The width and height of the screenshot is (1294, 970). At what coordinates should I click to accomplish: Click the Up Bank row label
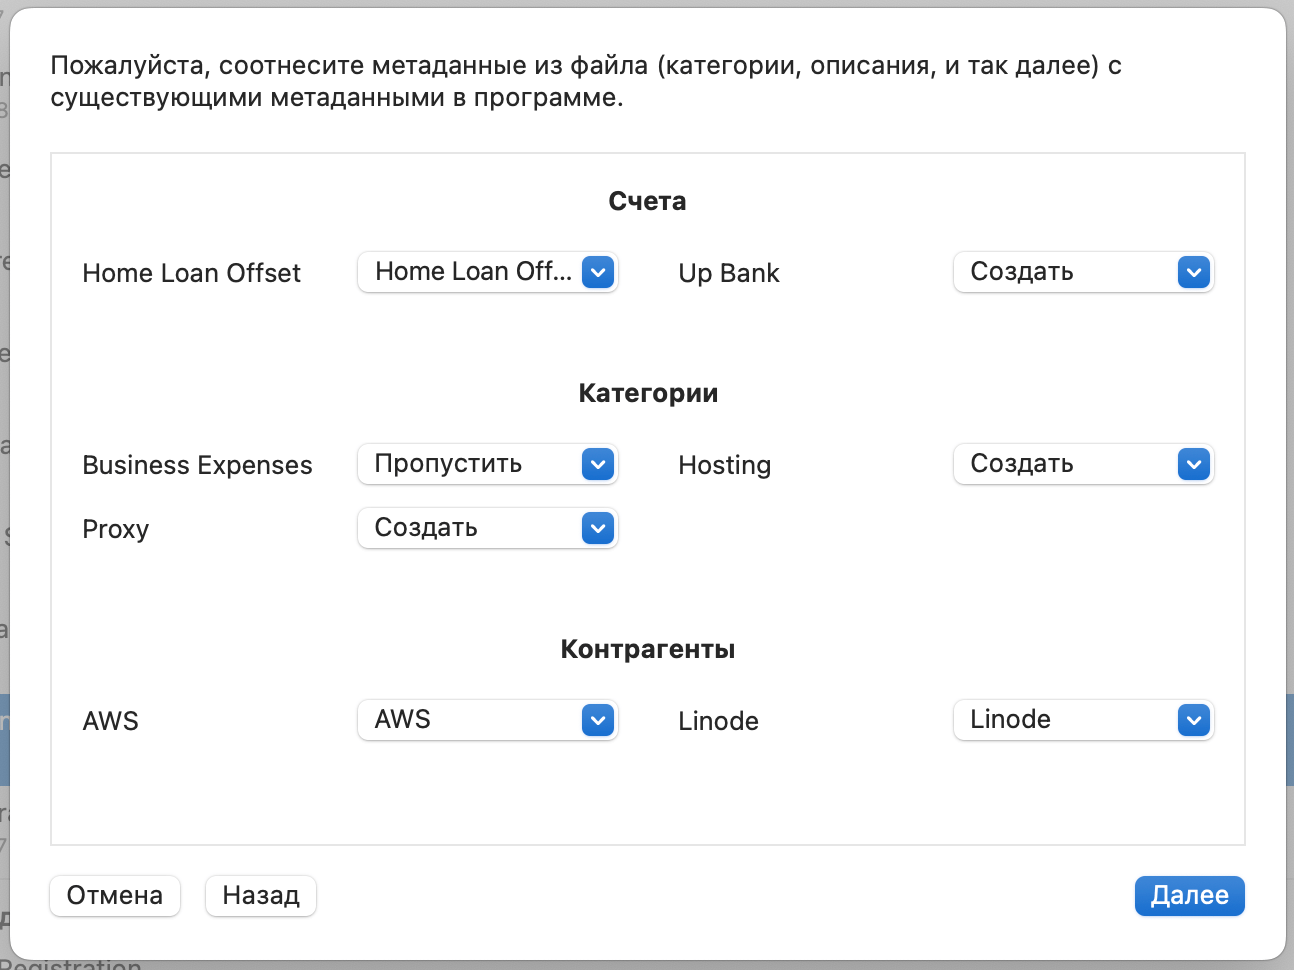point(729,273)
